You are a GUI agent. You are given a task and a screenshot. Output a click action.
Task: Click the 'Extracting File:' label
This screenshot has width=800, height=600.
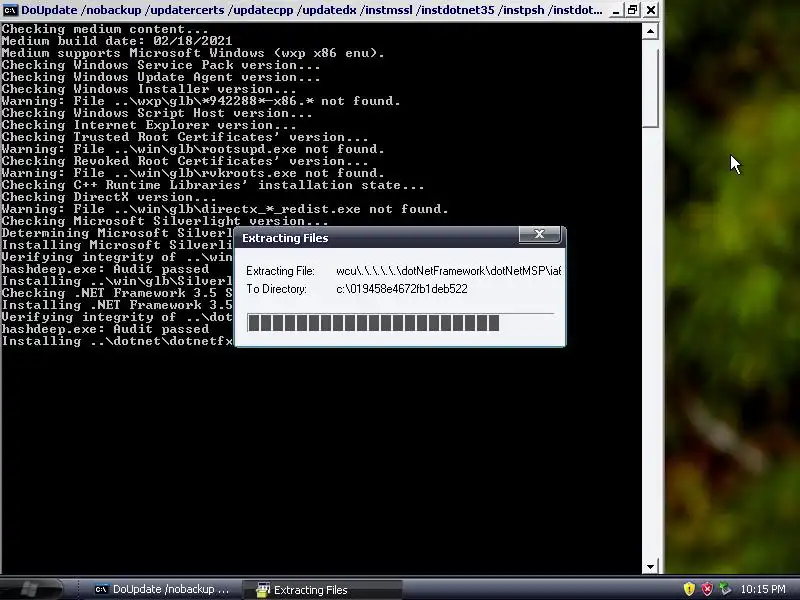click(x=280, y=271)
